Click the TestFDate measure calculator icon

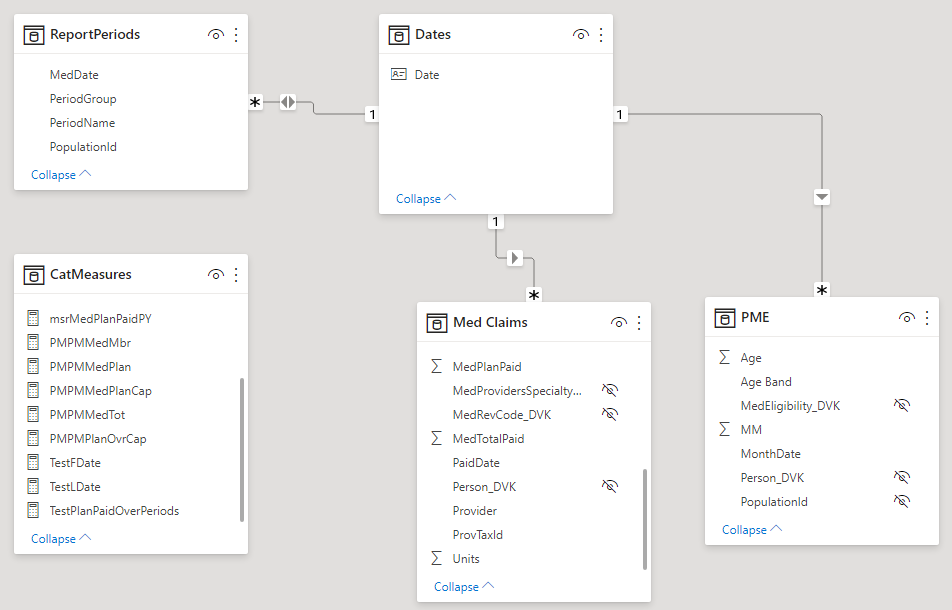[33, 462]
